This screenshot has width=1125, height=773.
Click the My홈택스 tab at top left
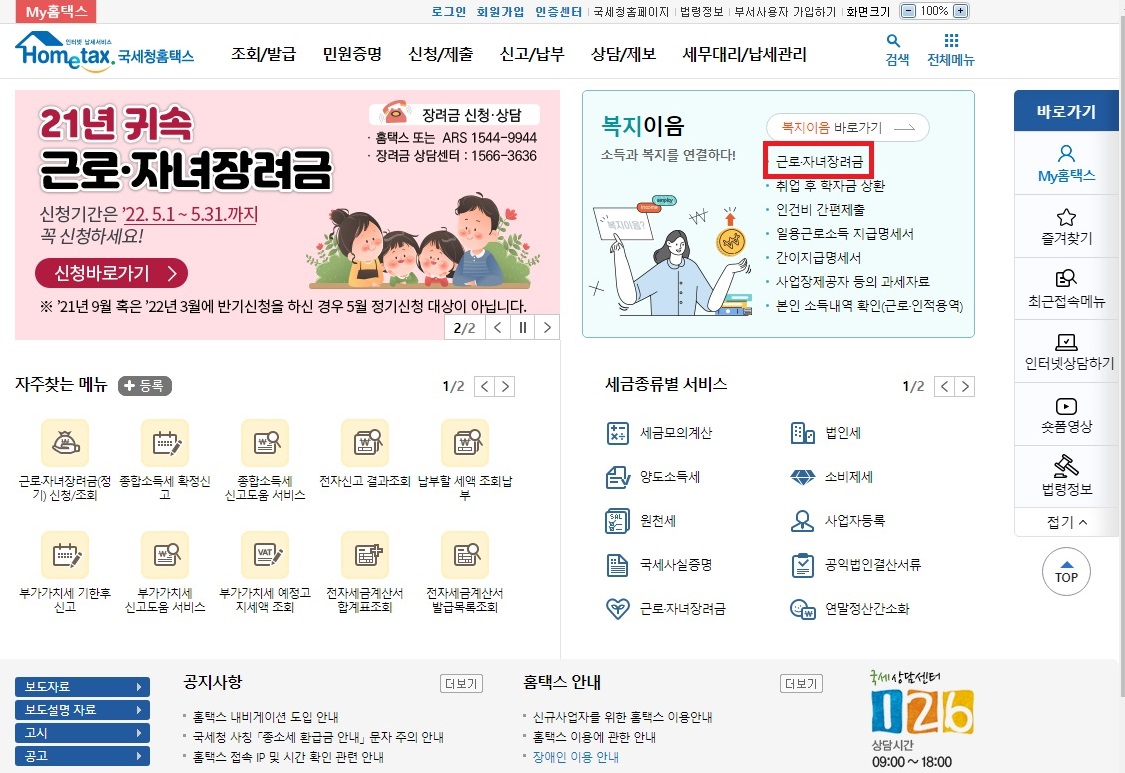click(x=55, y=11)
